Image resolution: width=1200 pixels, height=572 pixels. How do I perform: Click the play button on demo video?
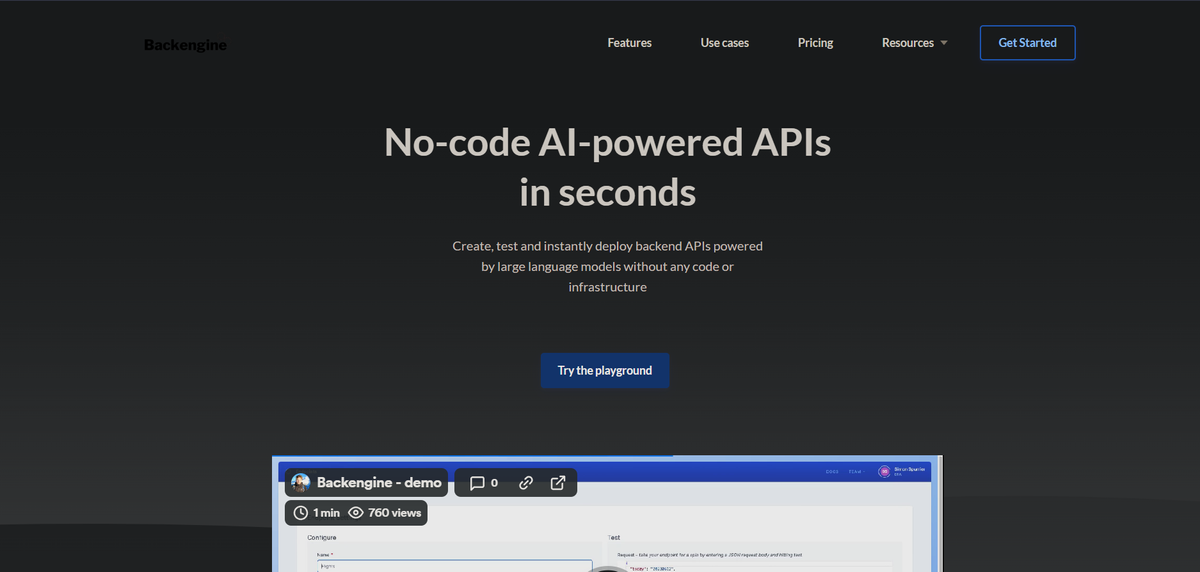pyautogui.click(x=606, y=567)
